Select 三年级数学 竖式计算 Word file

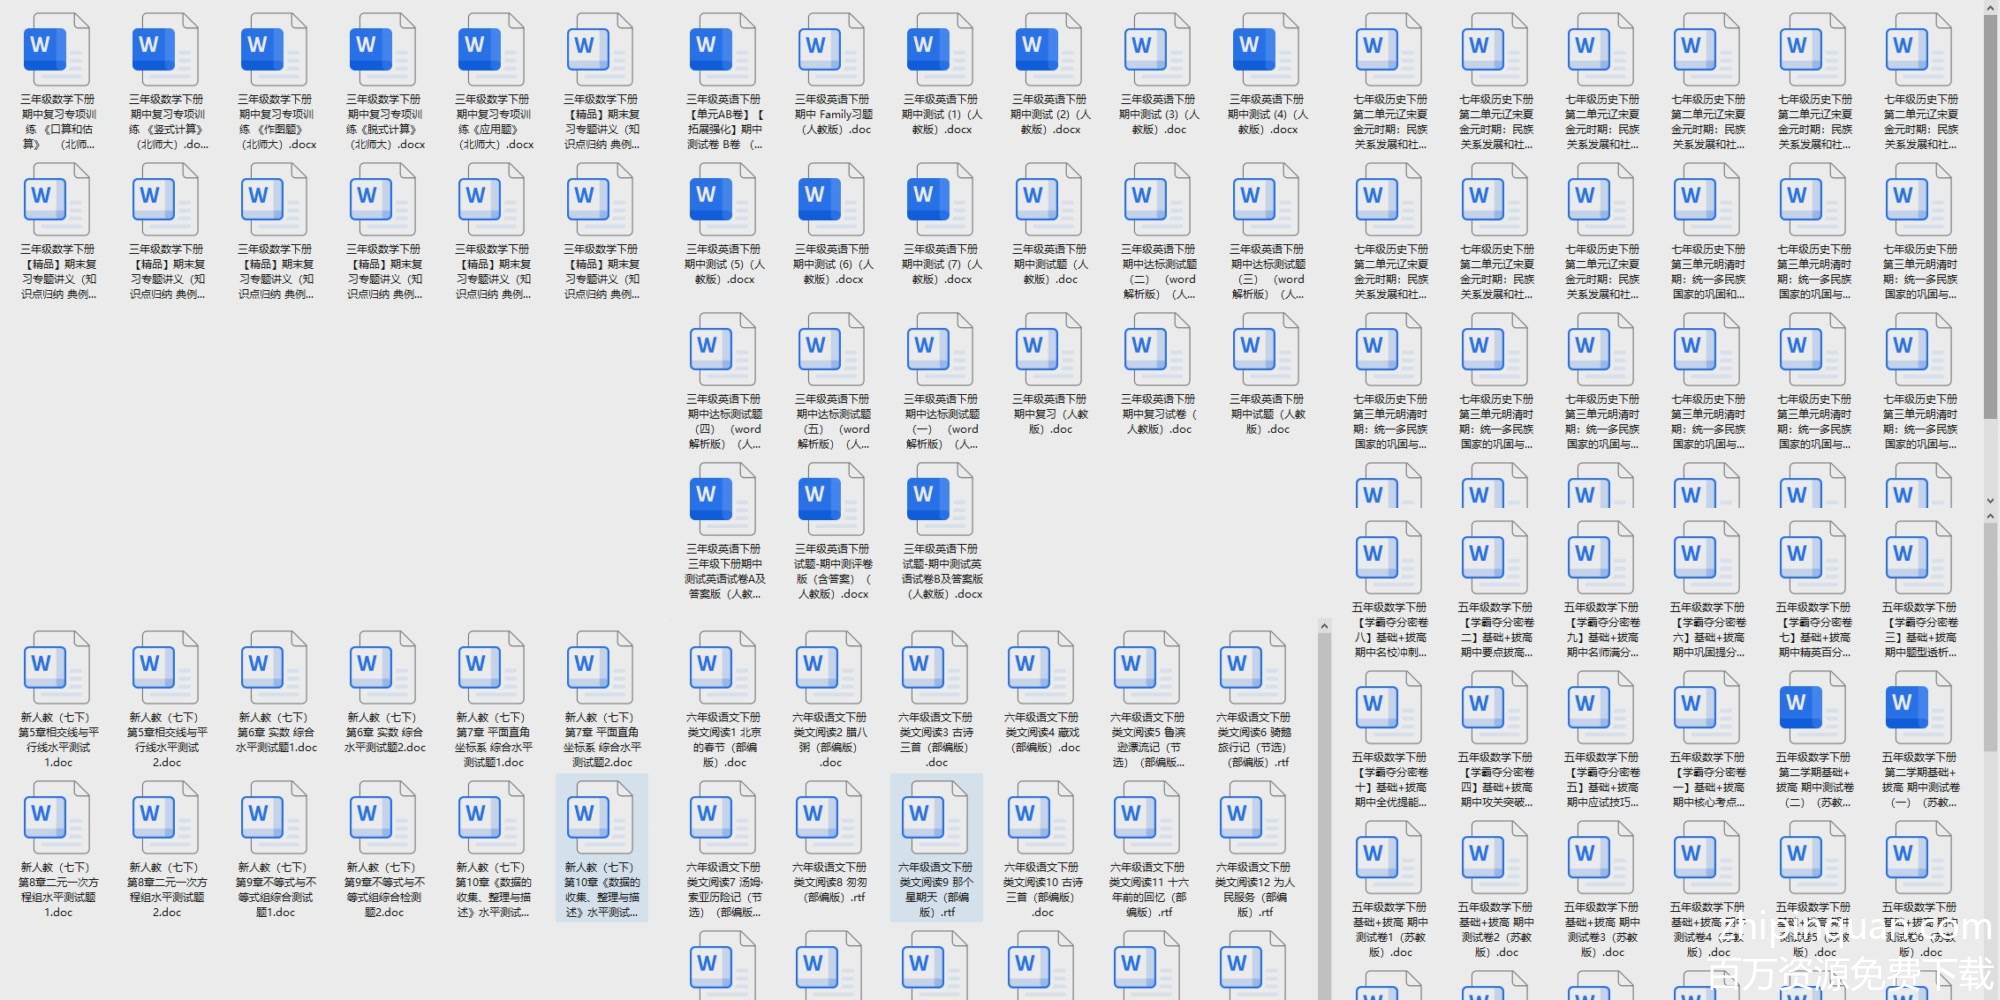coord(166,52)
